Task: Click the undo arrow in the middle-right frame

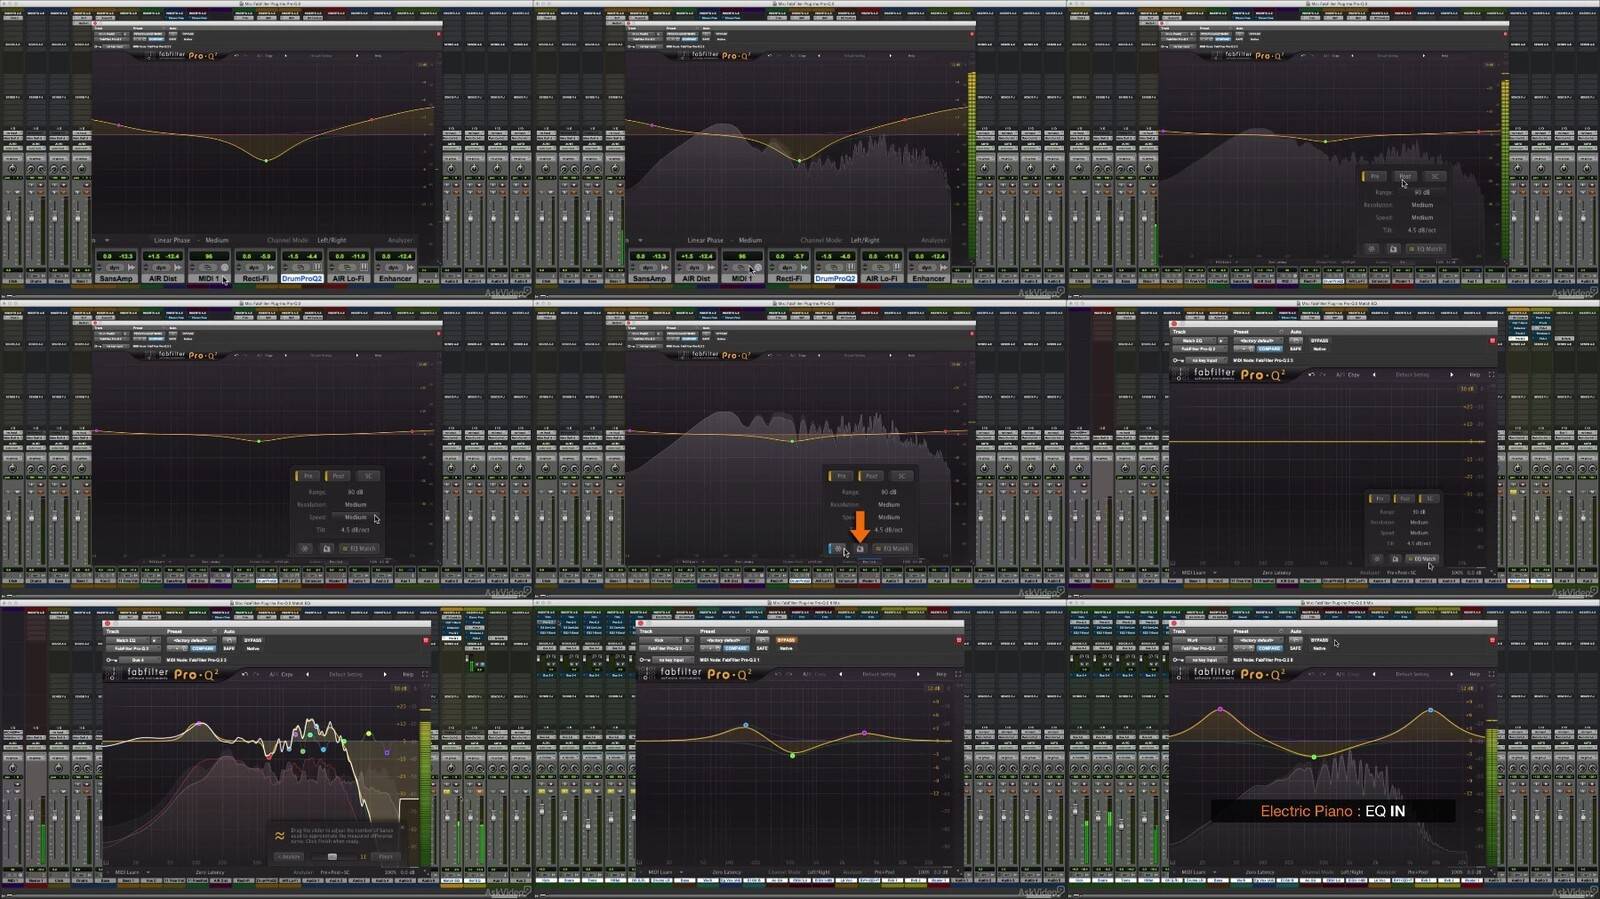Action: click(x=1311, y=375)
